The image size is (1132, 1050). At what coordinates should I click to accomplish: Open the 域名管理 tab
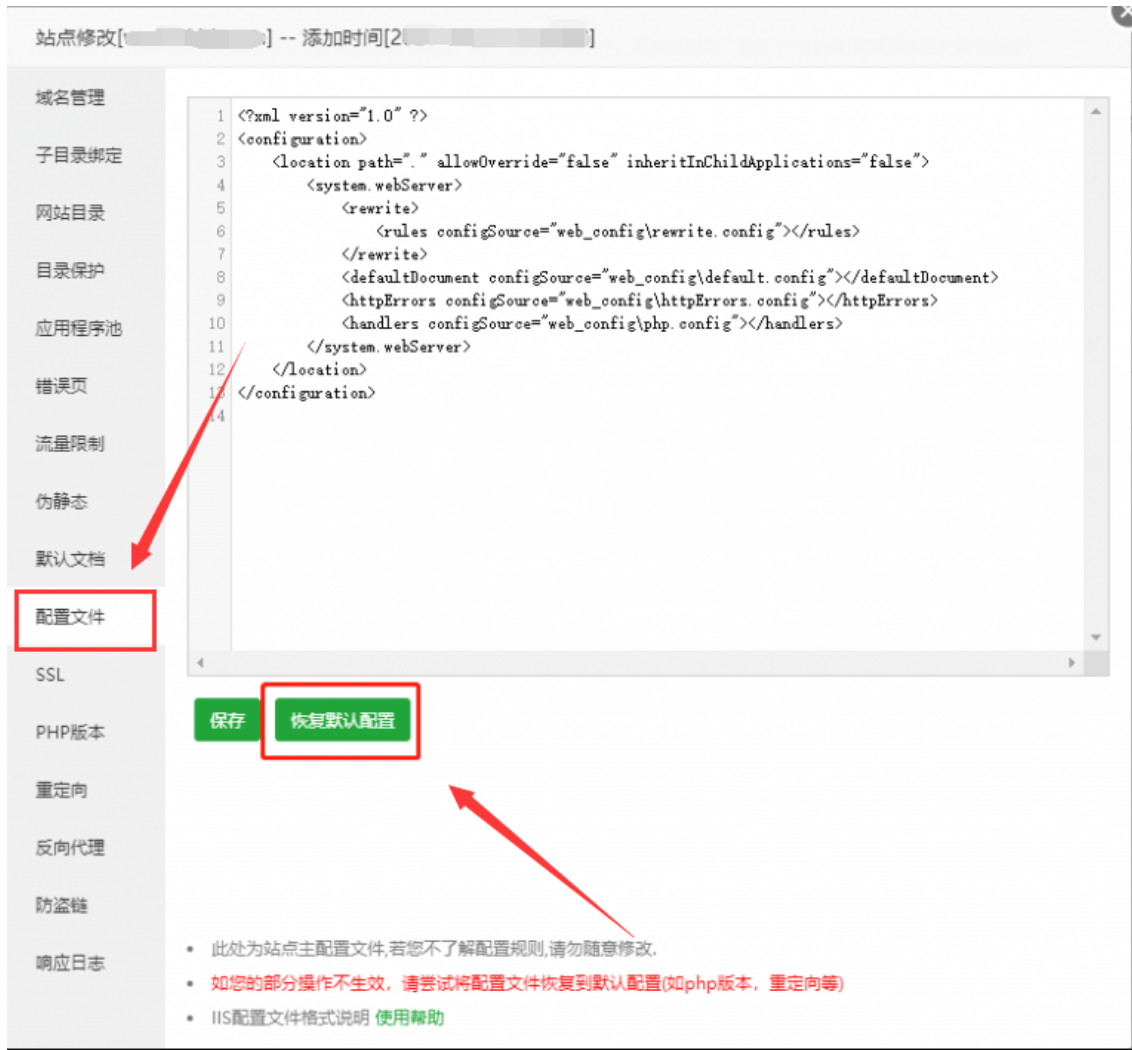[70, 98]
